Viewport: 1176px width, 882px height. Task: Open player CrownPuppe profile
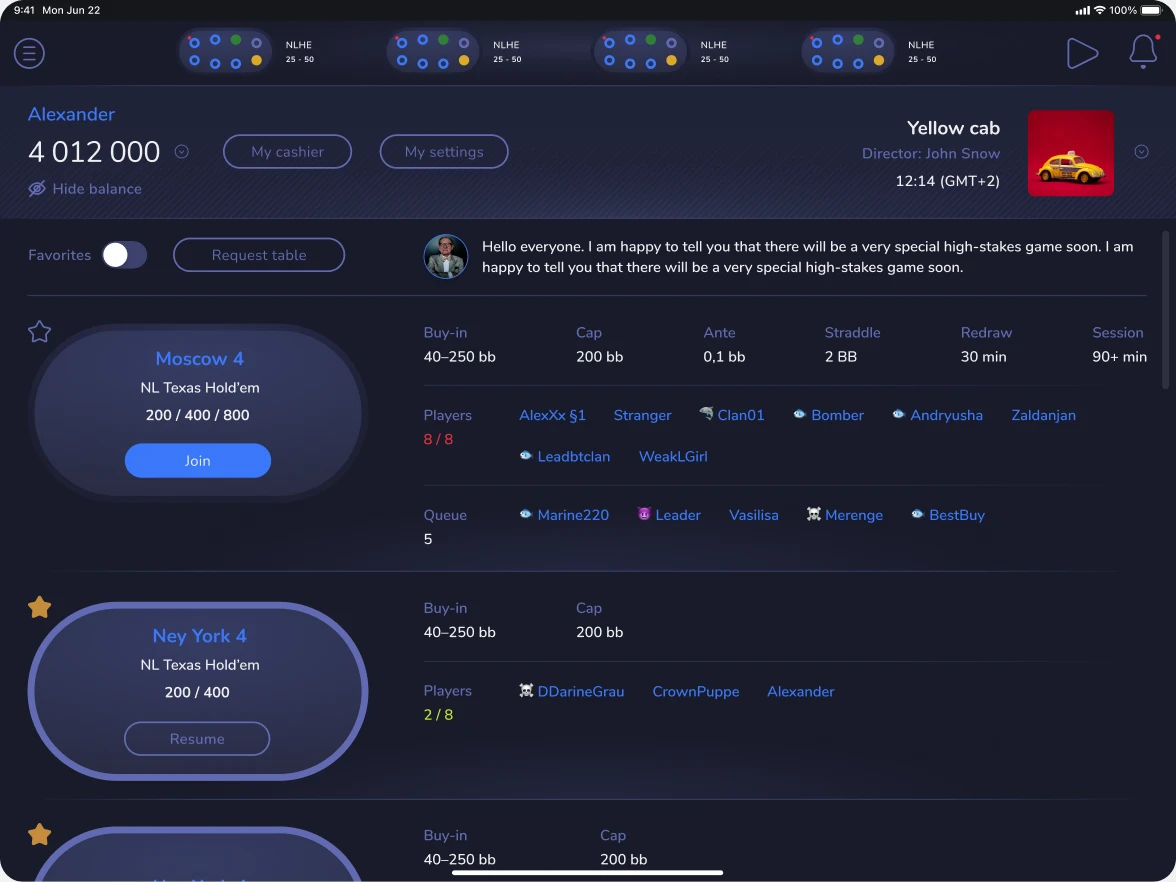click(696, 692)
